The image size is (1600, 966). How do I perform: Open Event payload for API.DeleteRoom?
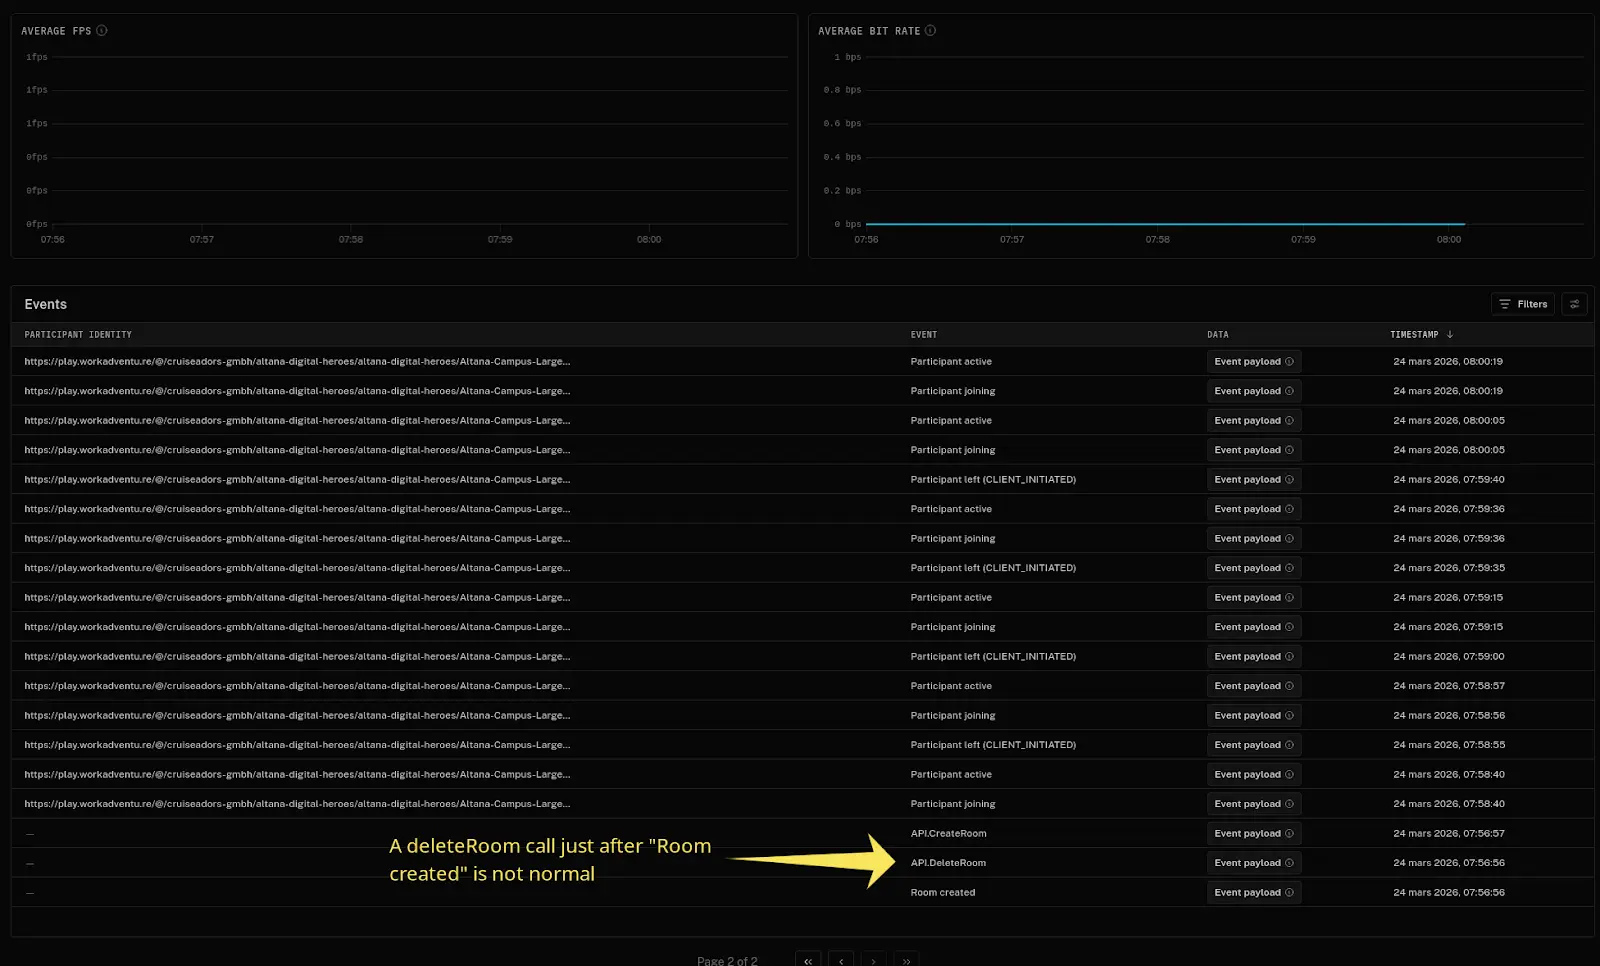click(x=1254, y=863)
